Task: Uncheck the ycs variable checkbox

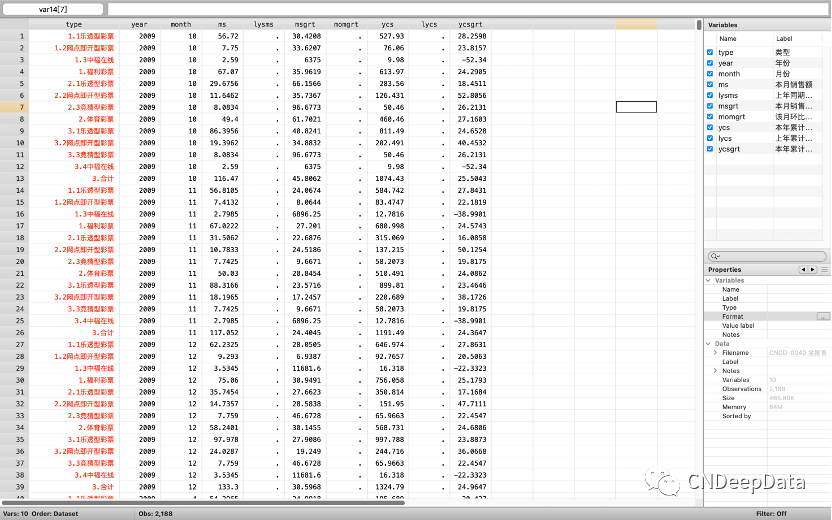Action: tap(710, 127)
